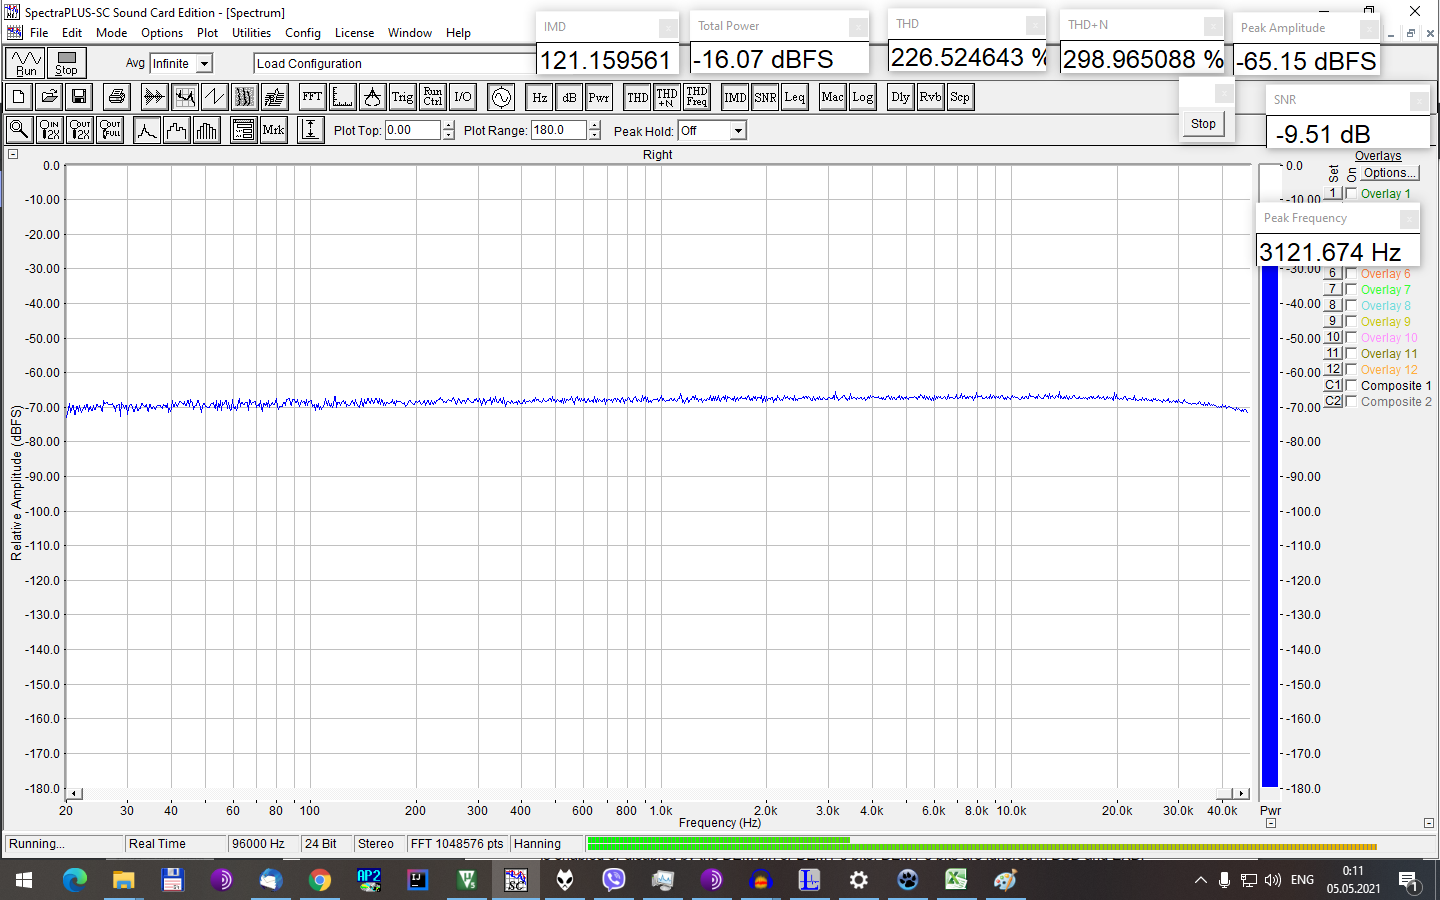Toggle the Overlay 8 checkbox on

(x=1352, y=306)
